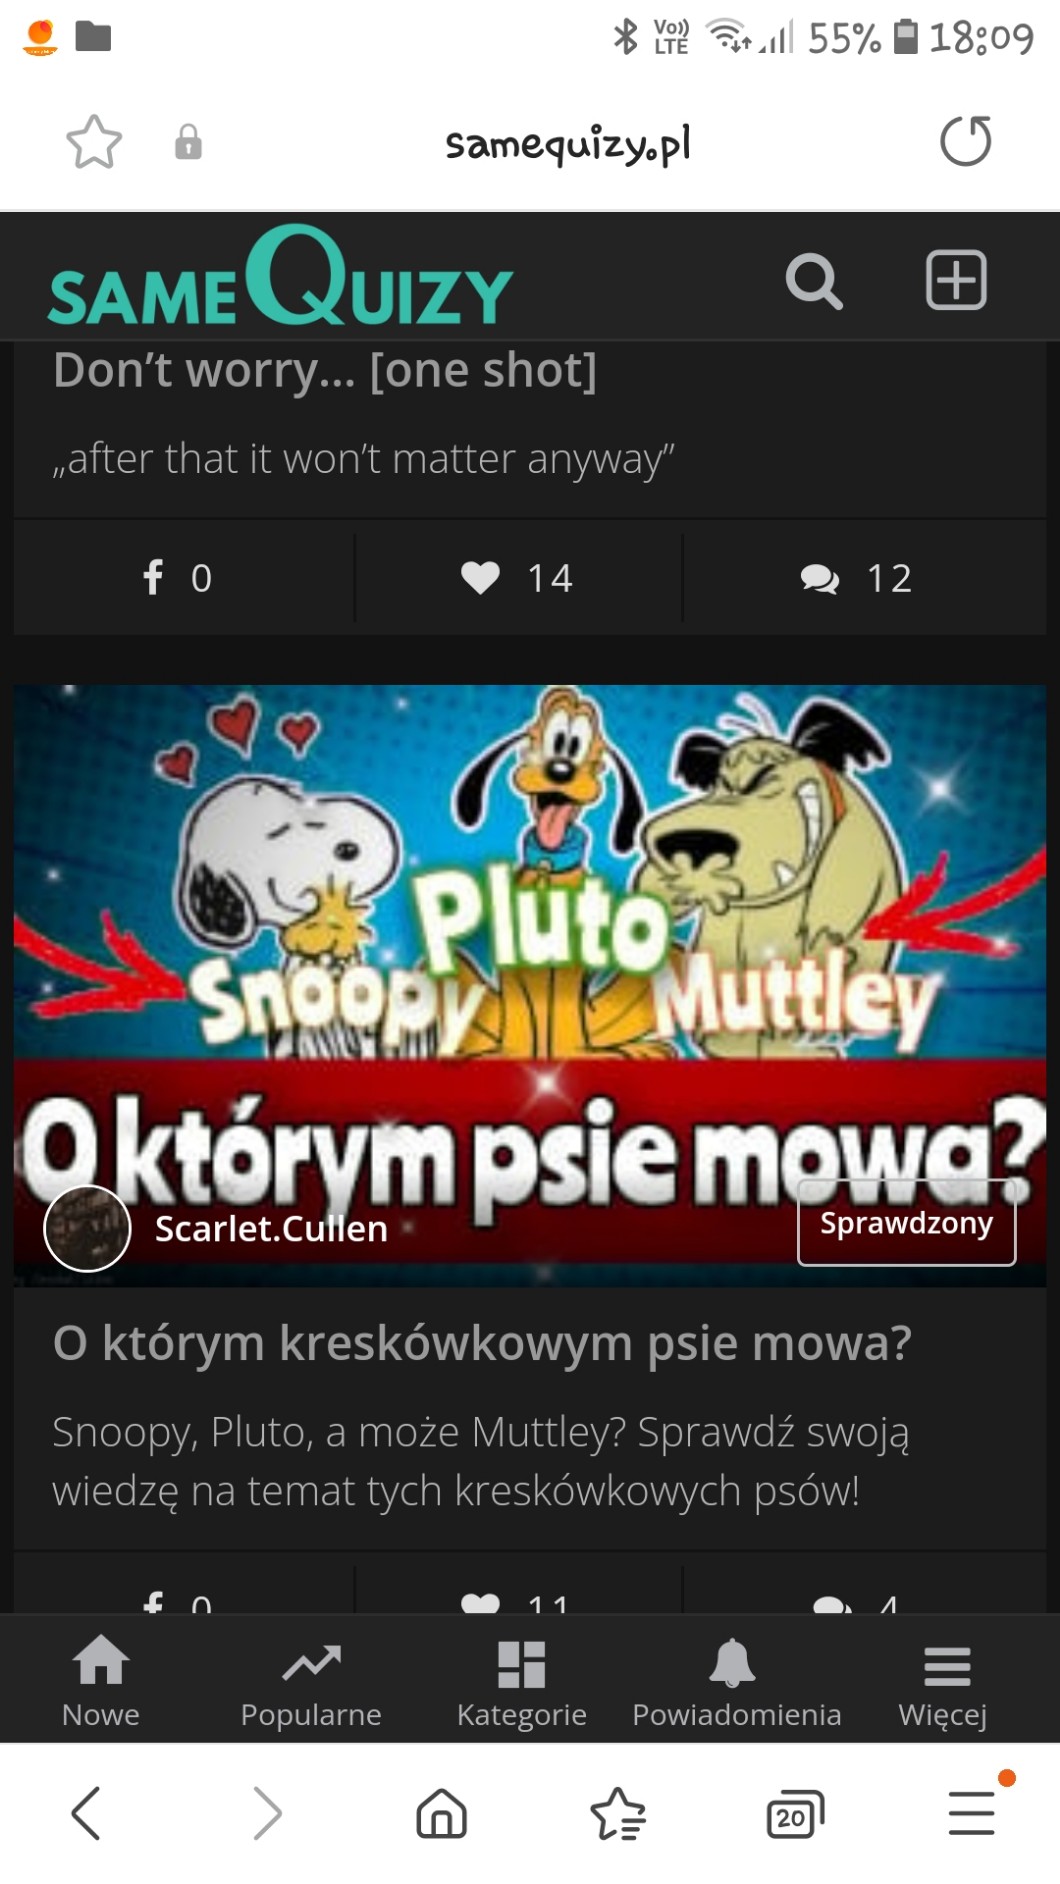Bookmark the page with the star icon
This screenshot has width=1060, height=1884.
pos(94,142)
